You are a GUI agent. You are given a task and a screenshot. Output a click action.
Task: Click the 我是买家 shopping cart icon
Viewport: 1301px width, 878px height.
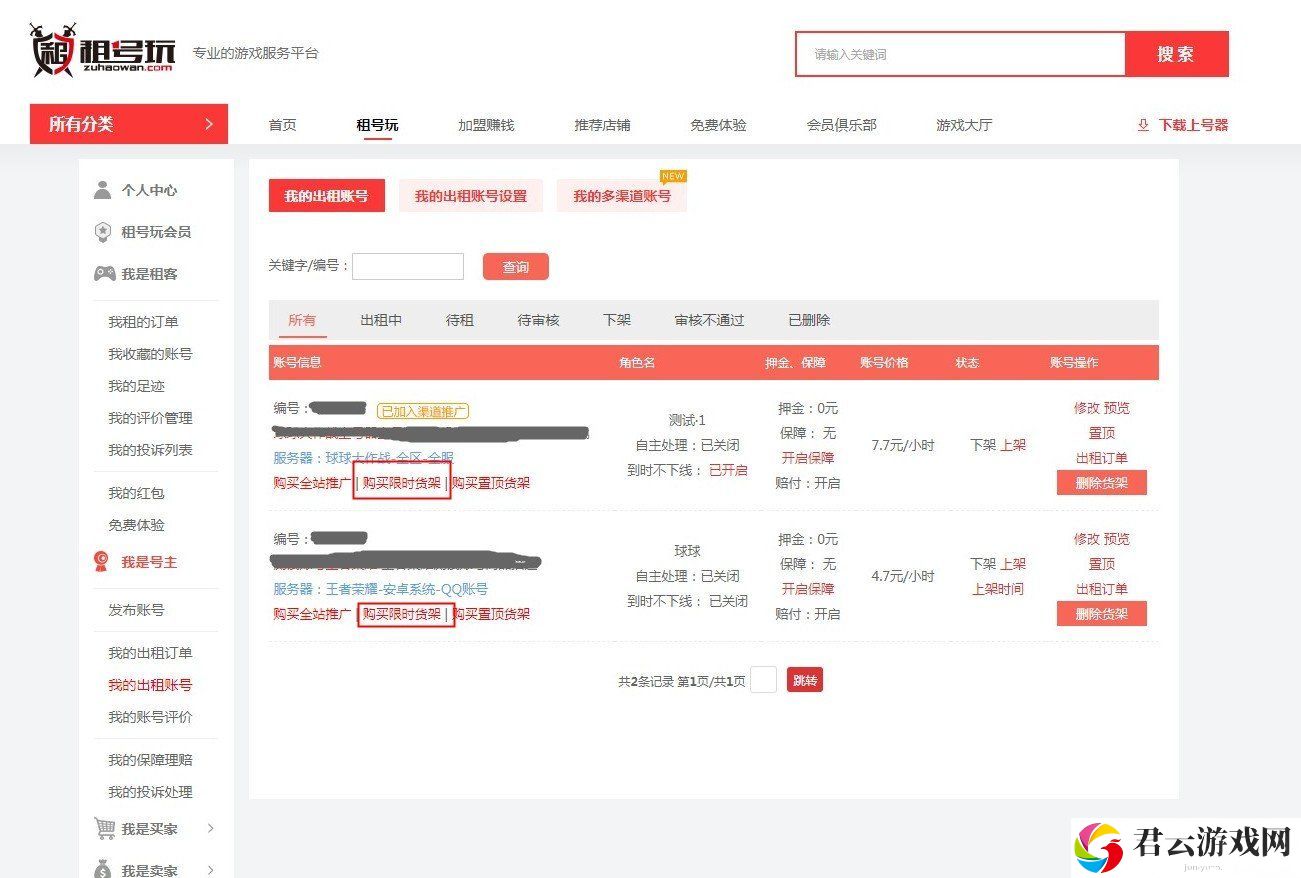(104, 828)
